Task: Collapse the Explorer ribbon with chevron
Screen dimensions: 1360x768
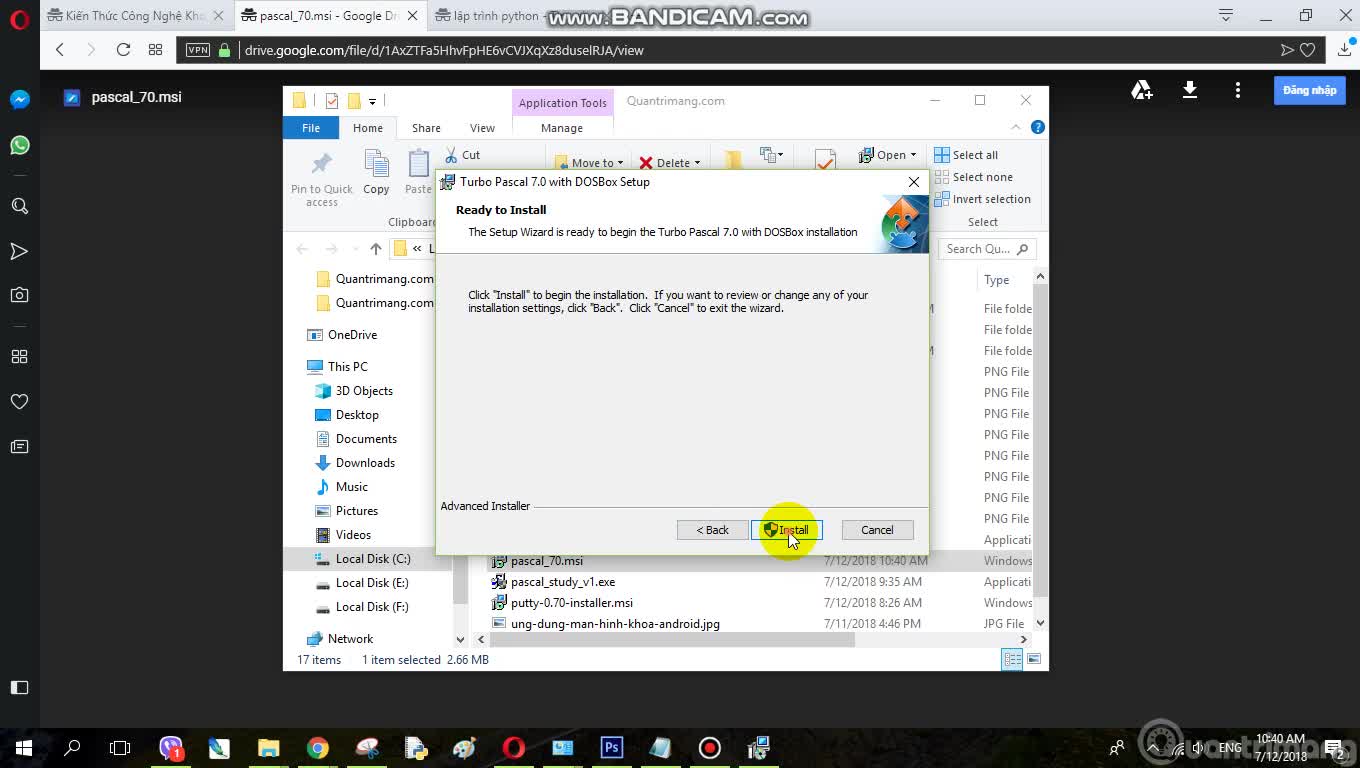Action: (1016, 127)
